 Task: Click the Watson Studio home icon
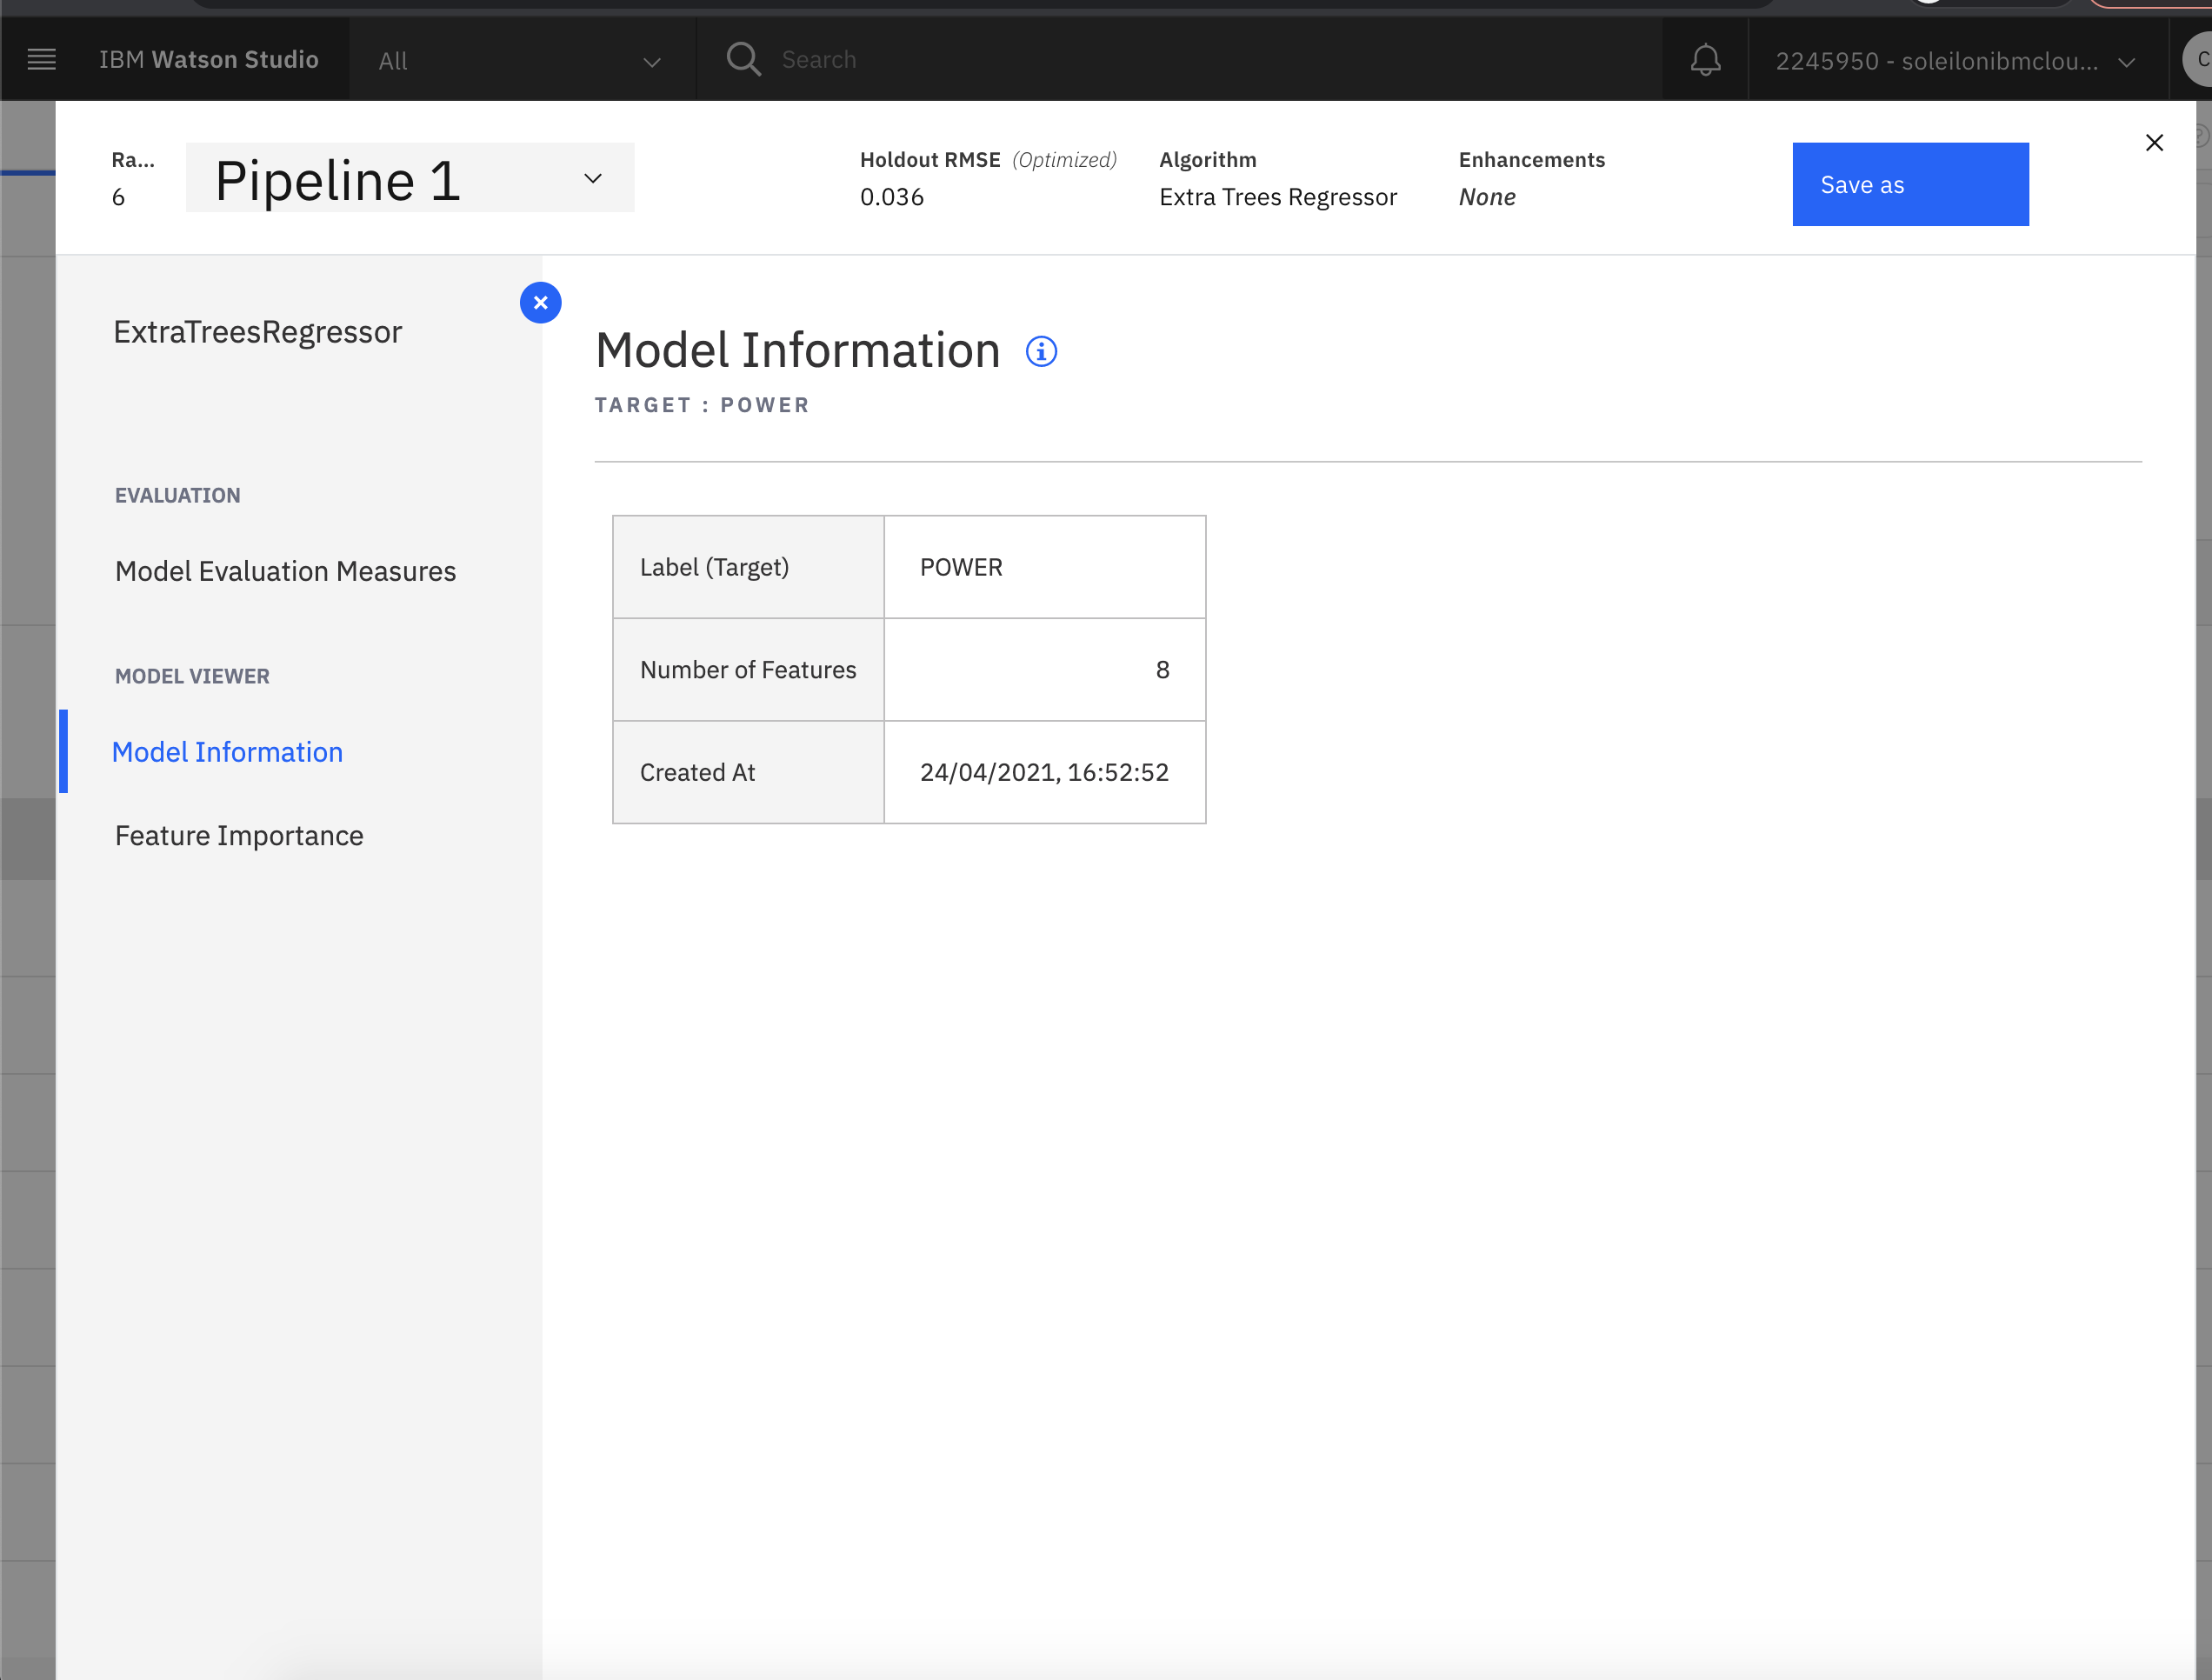[208, 60]
